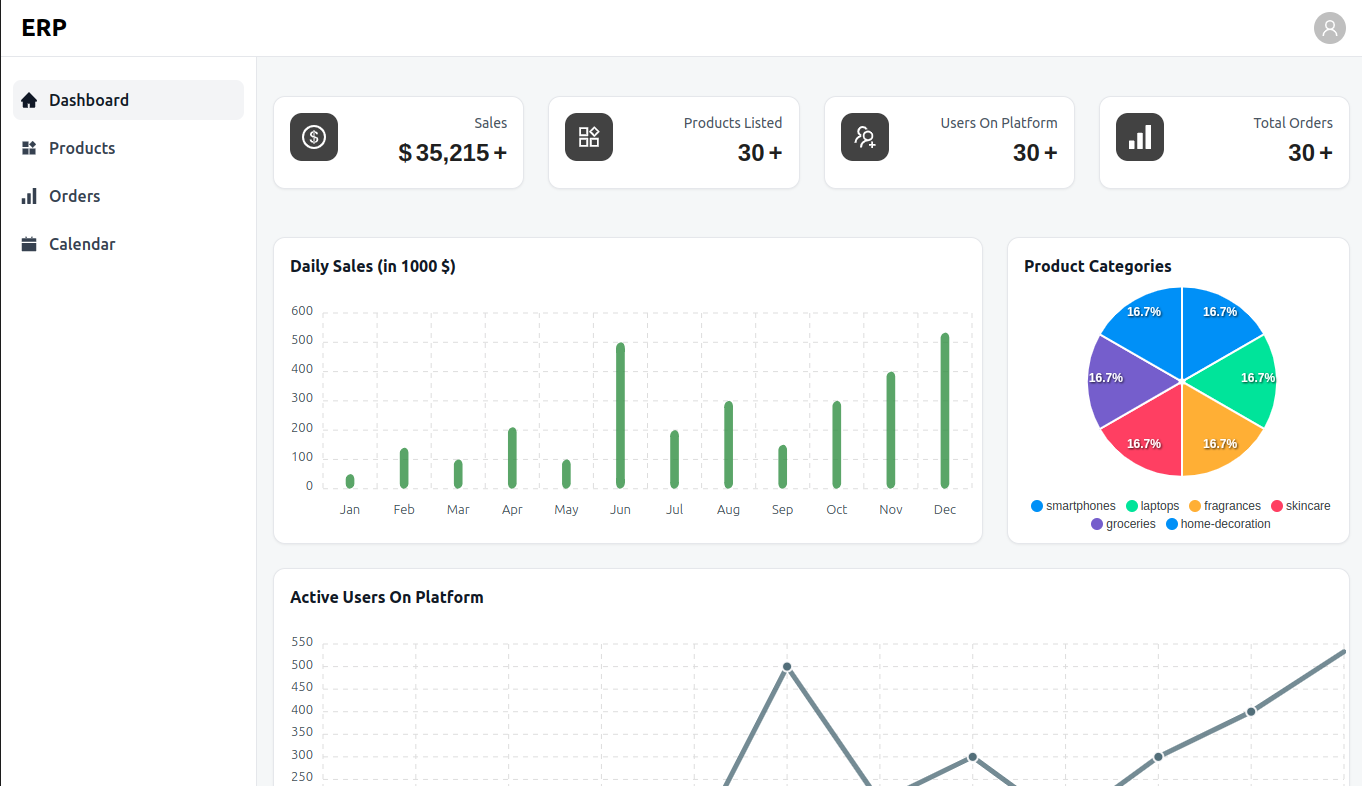Viewport: 1362px width, 786px height.
Task: Go to the Orders page
Action: [75, 196]
